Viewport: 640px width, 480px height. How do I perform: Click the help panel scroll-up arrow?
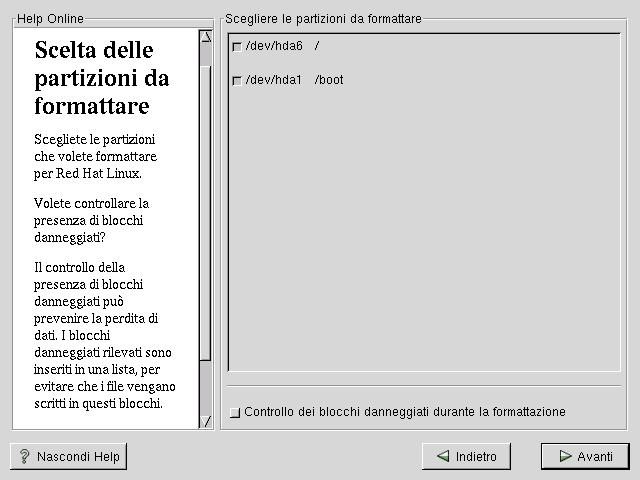click(206, 37)
